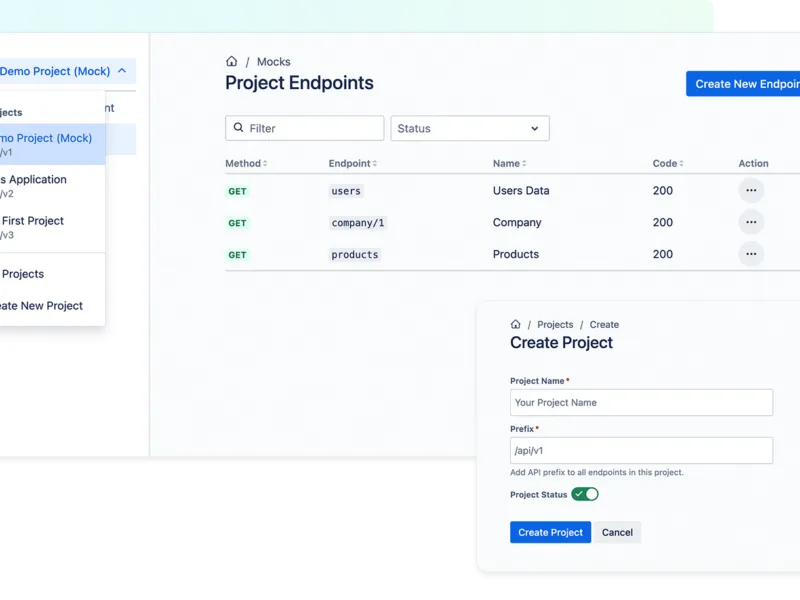Sort endpoints by Code column

[x=668, y=164]
